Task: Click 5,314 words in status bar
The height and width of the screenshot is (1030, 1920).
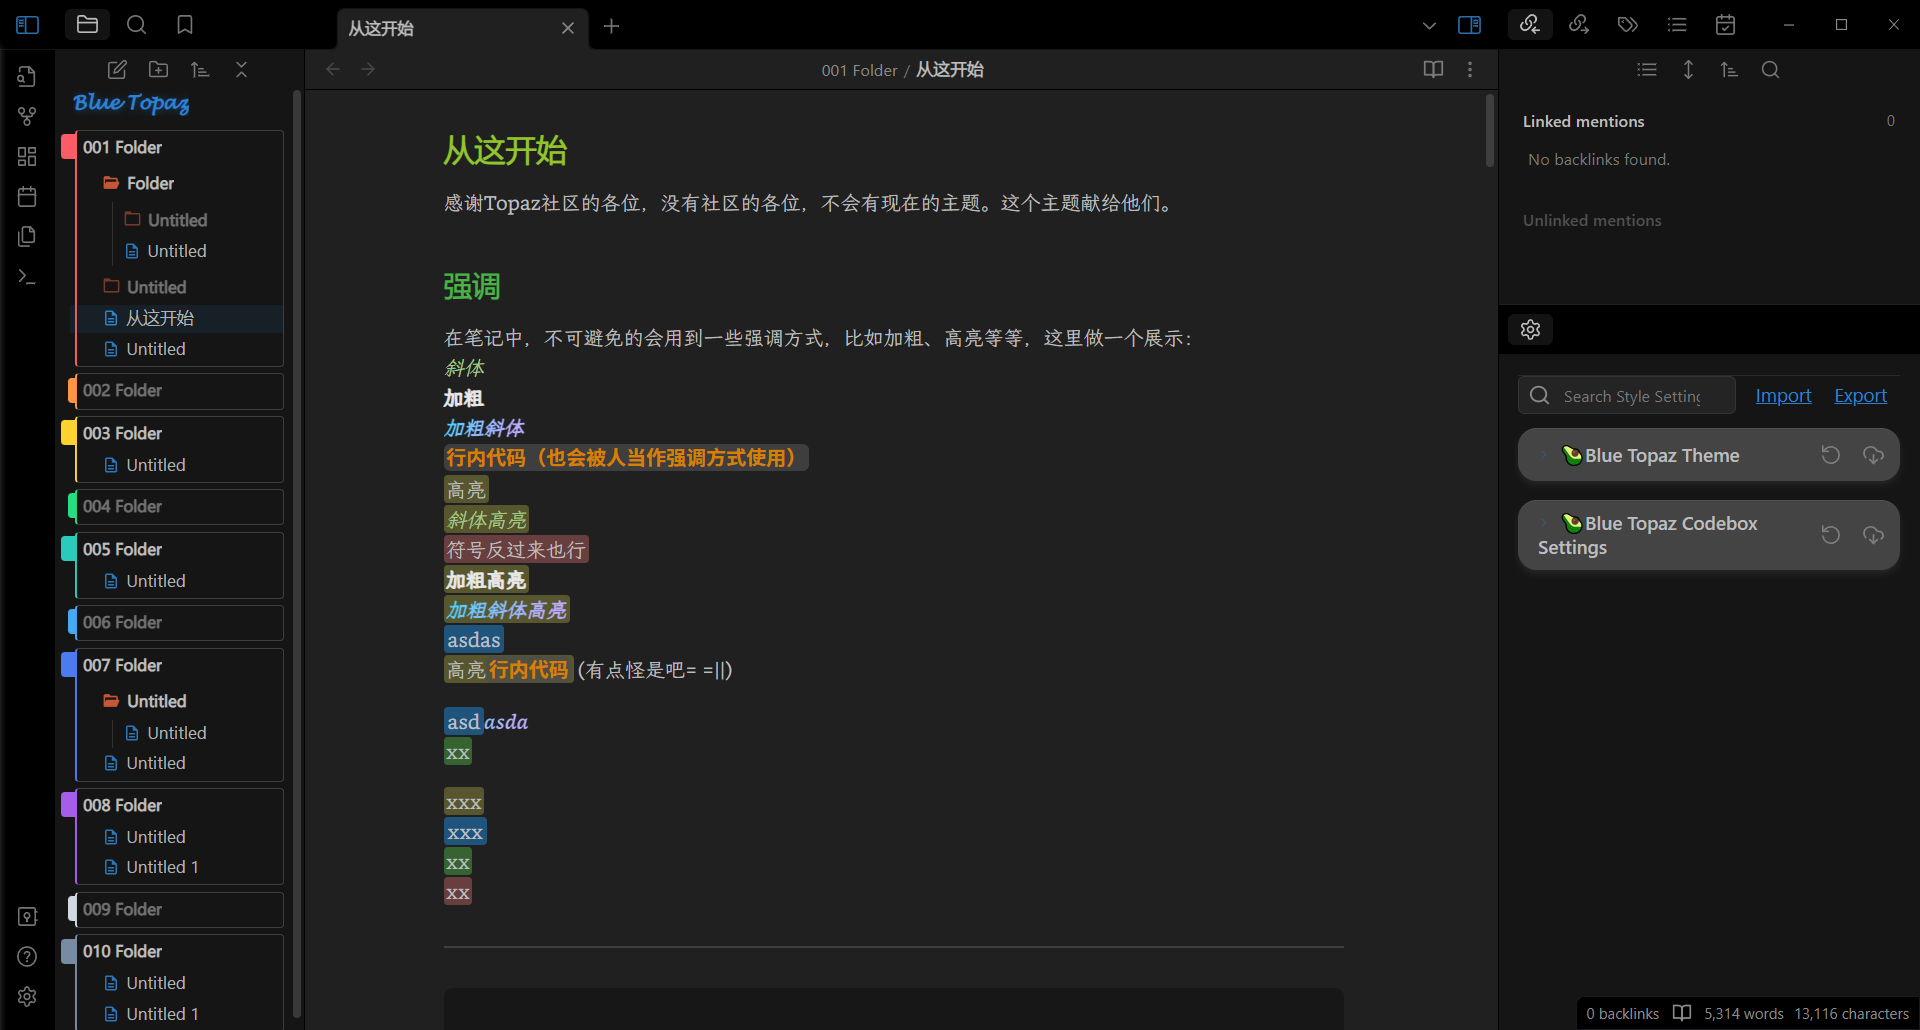Action: click(1743, 1013)
